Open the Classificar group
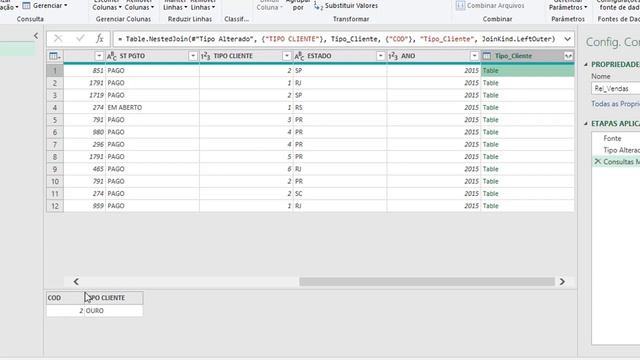640x360 pixels. [x=236, y=19]
